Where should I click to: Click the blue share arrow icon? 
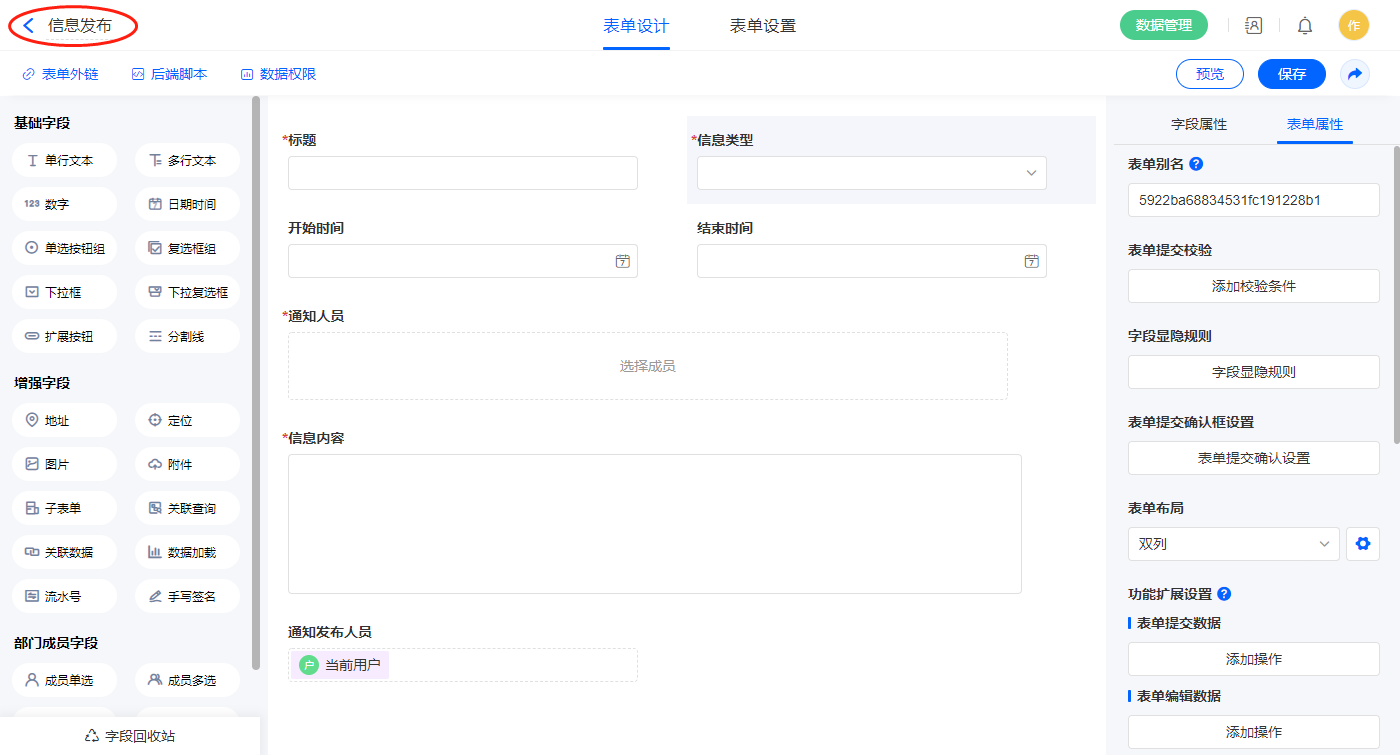[1355, 74]
